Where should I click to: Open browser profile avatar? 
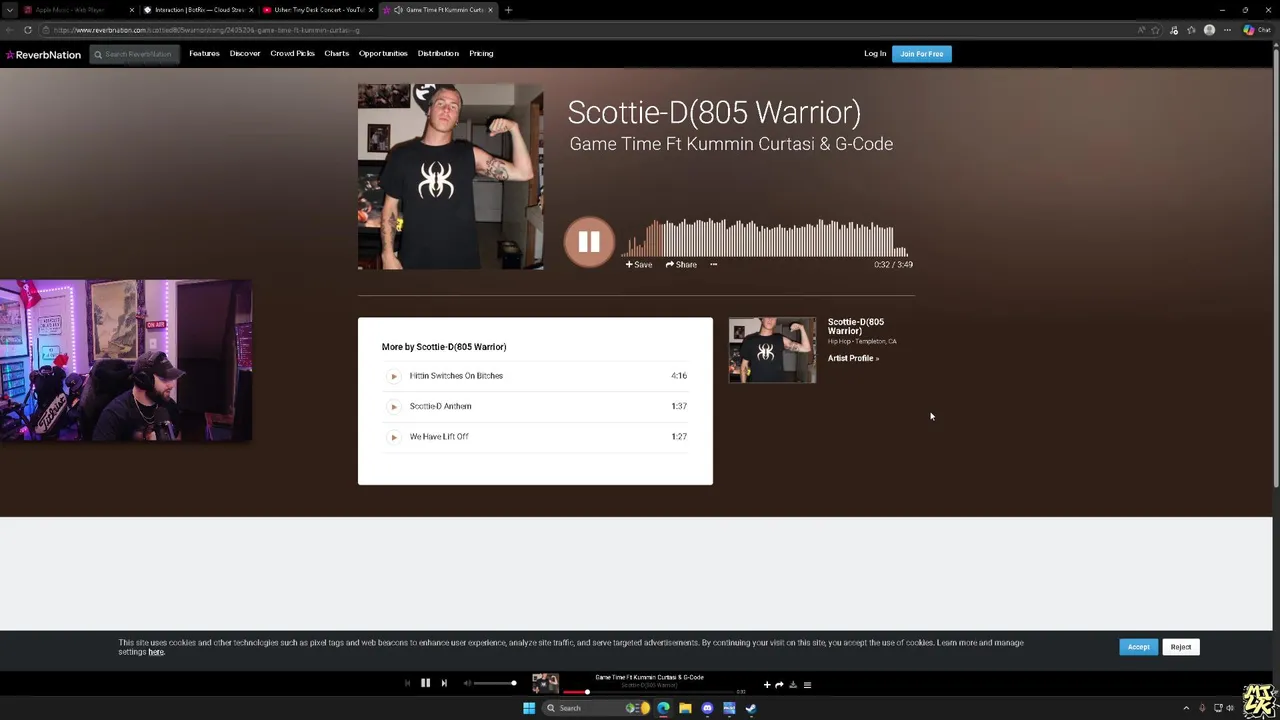coord(1209,30)
